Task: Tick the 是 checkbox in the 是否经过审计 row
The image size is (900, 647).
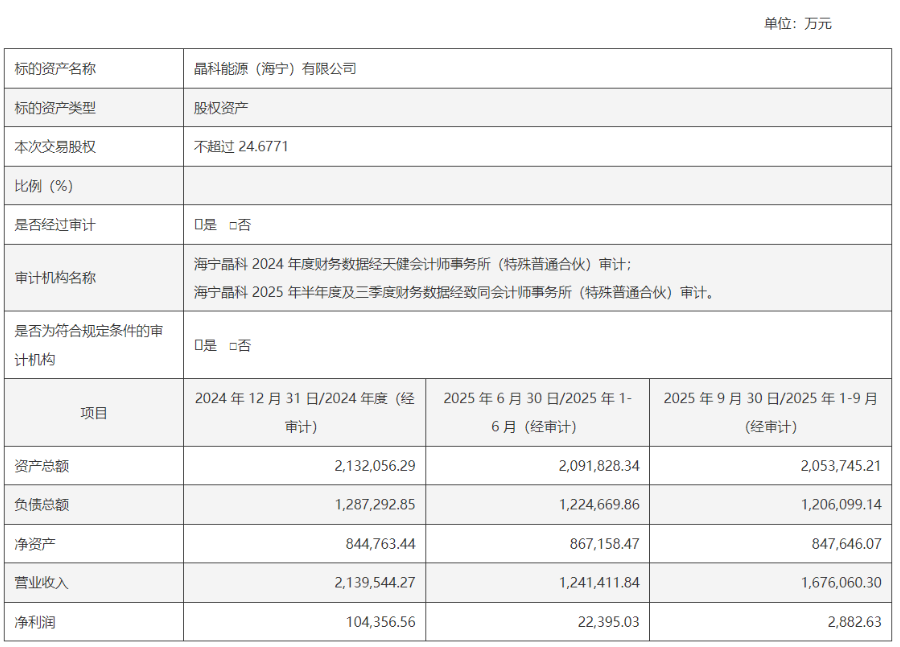Action: 197,225
